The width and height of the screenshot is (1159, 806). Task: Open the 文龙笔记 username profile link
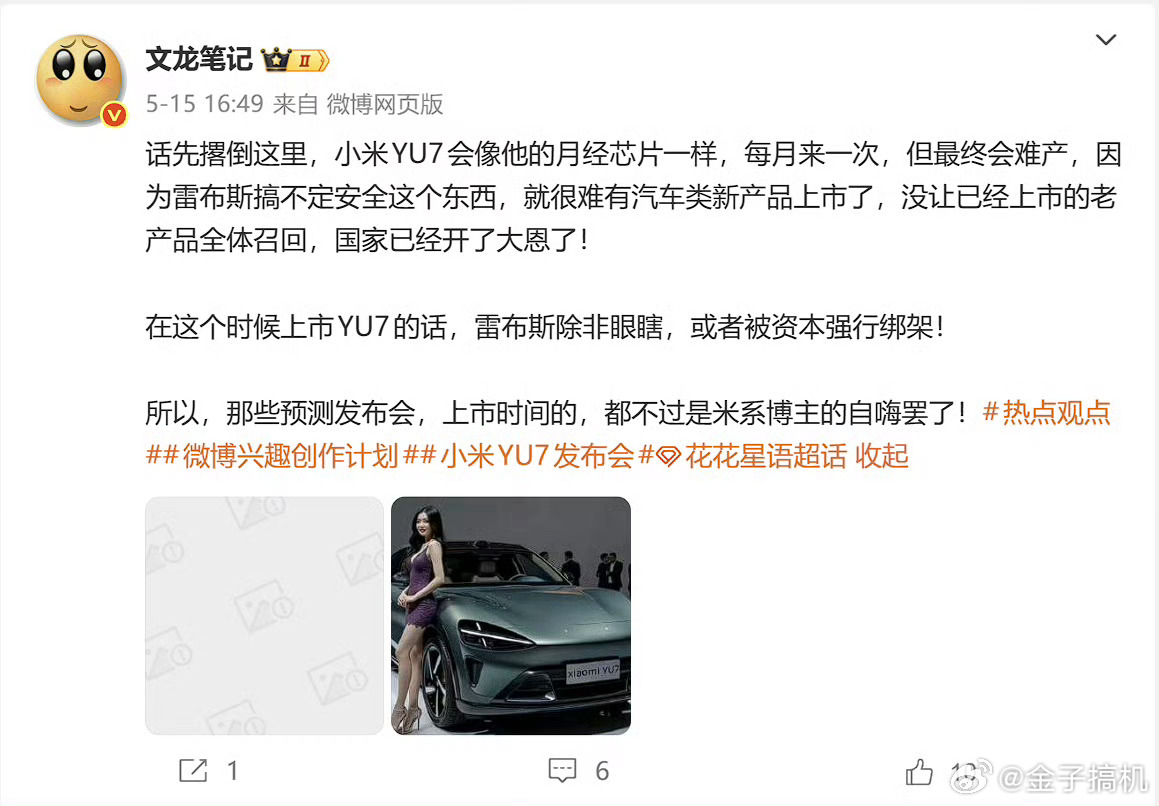[x=200, y=59]
